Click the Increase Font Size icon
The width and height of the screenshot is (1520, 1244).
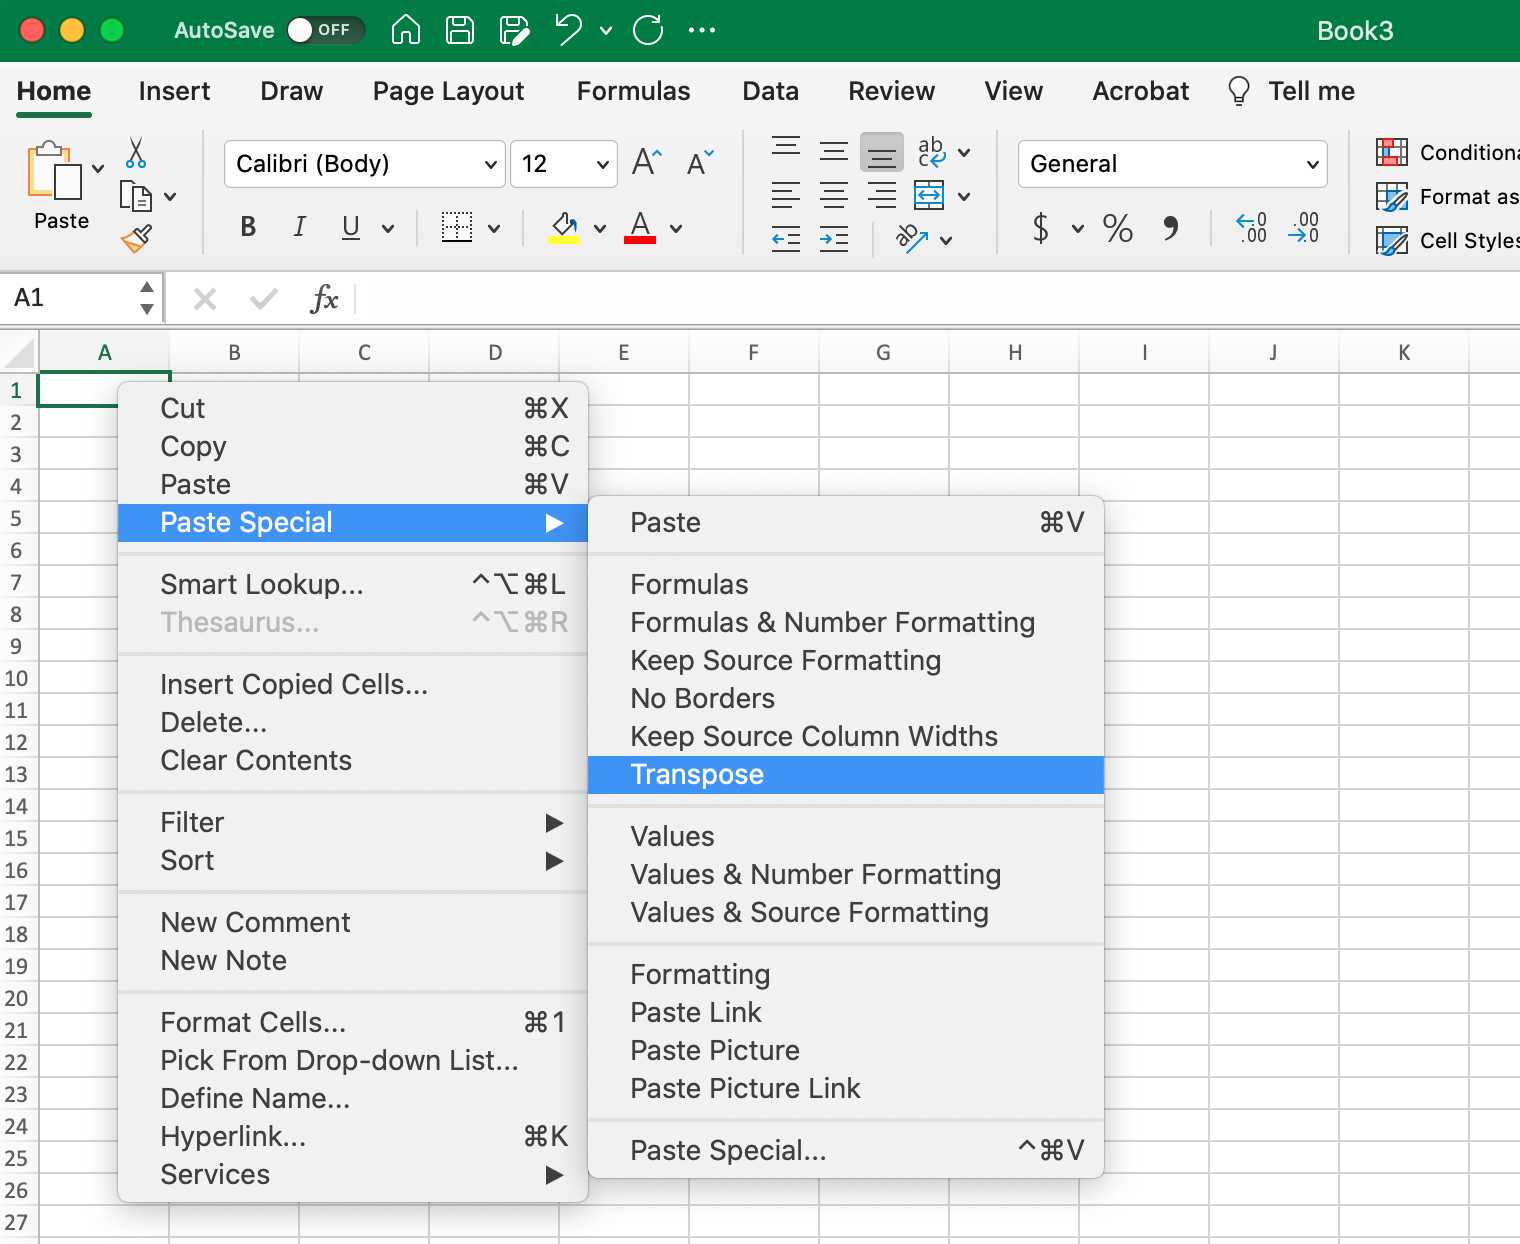[647, 163]
